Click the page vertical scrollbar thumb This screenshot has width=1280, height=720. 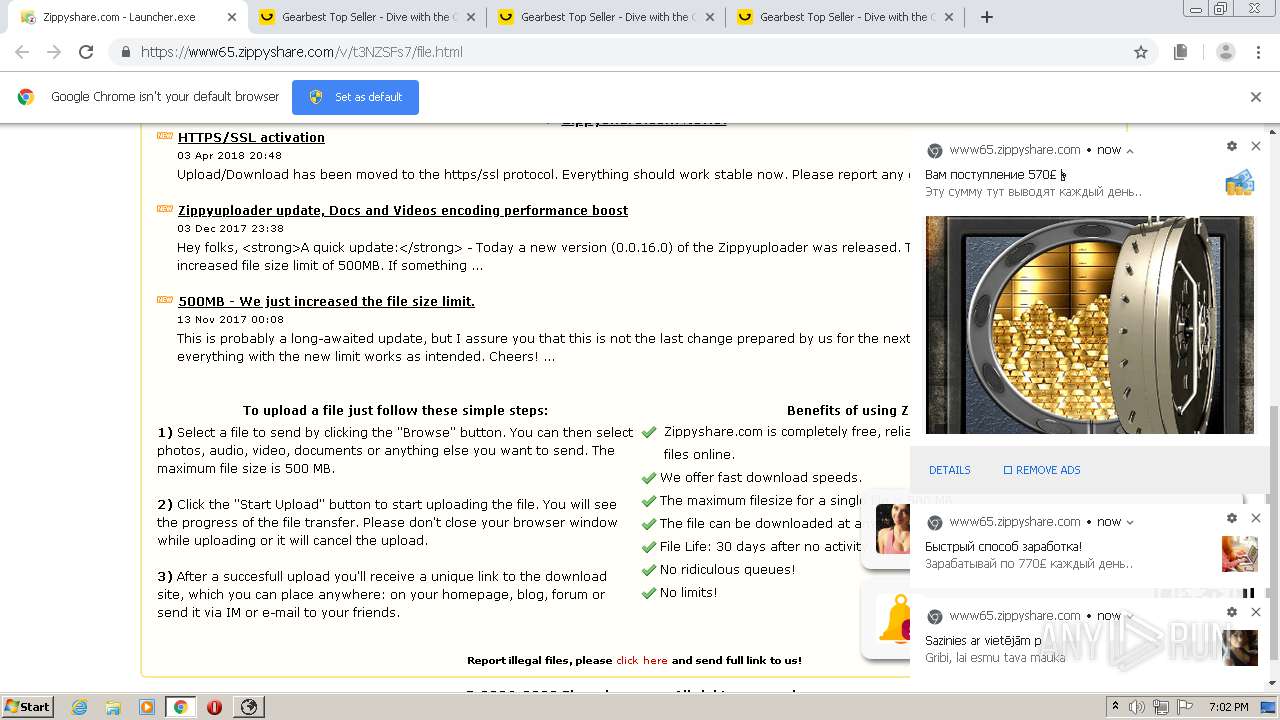(1273, 533)
